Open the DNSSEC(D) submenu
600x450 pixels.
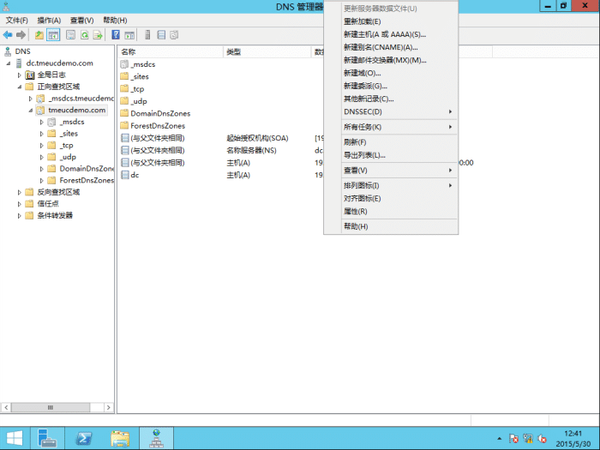pyautogui.click(x=391, y=112)
